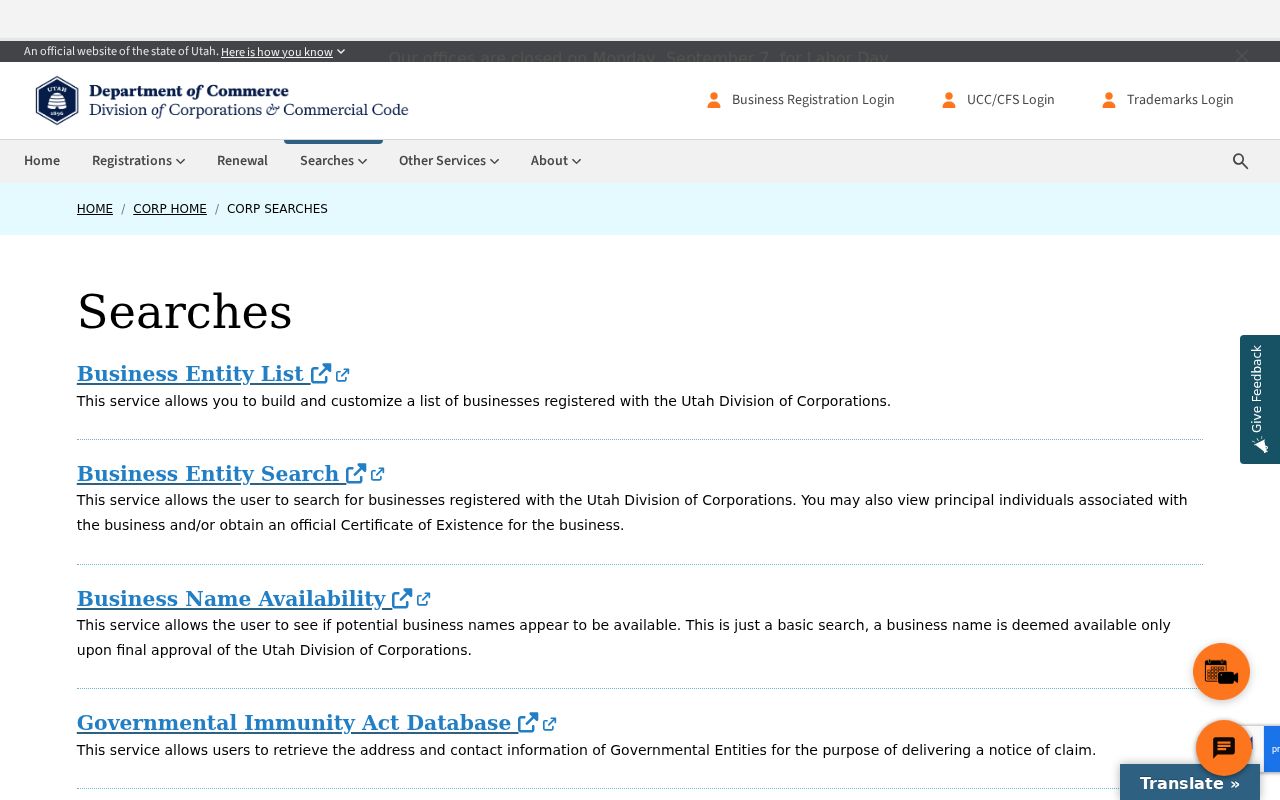Open the orange video appointment calendar button
The height and width of the screenshot is (800, 1280).
[x=1221, y=671]
